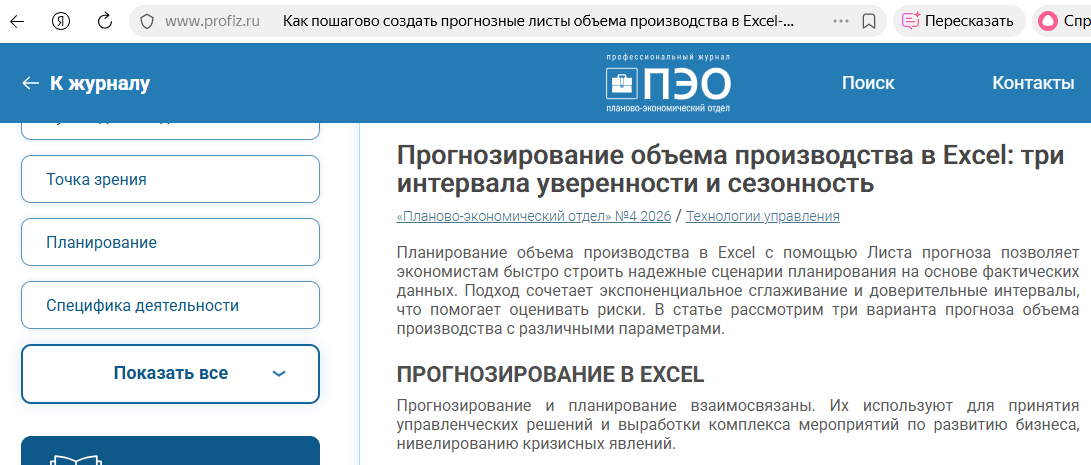
Task: Click the article title heading
Action: (730, 170)
